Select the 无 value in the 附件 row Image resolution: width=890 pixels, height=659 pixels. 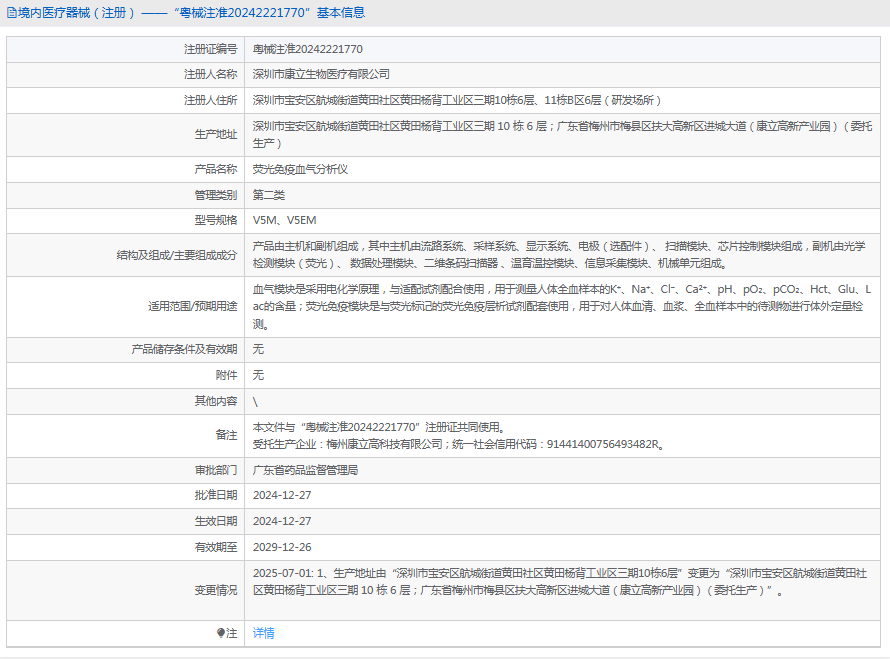tap(258, 375)
